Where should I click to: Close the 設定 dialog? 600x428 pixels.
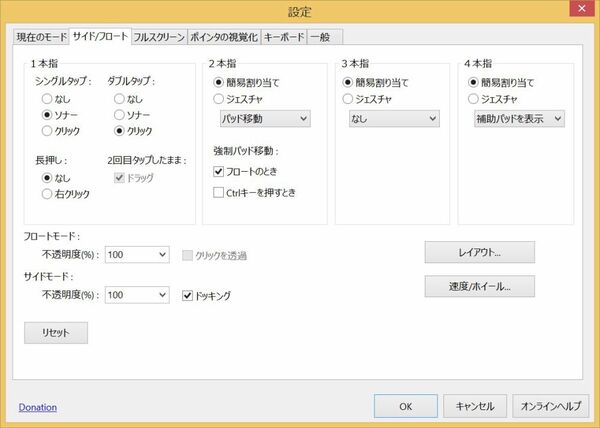(x=582, y=8)
